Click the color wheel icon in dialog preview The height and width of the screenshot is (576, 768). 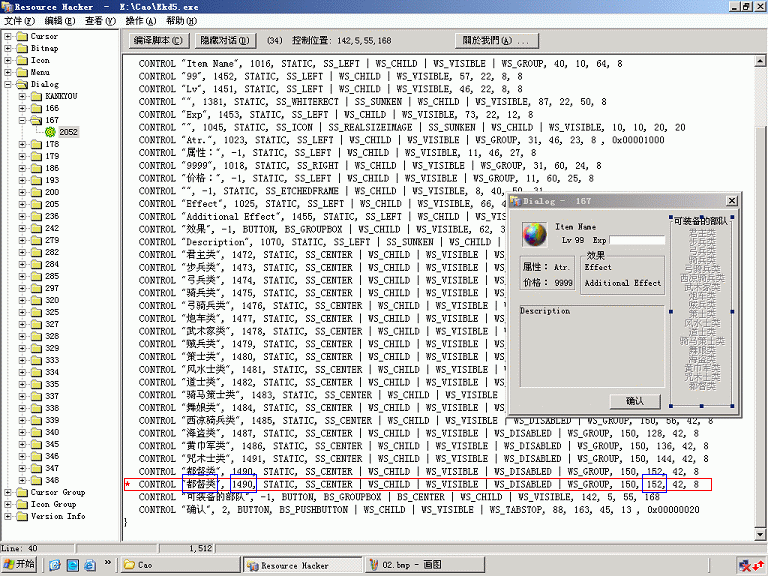[535, 235]
